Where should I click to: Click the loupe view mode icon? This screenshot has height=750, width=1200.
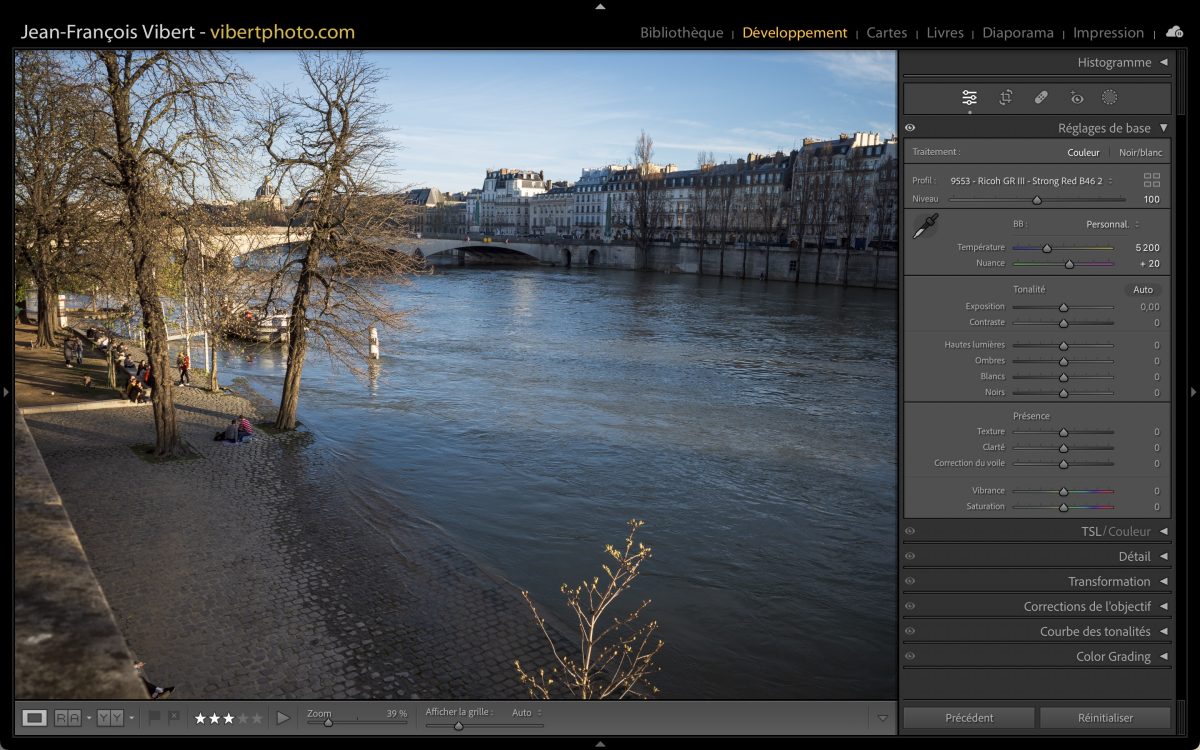click(35, 718)
